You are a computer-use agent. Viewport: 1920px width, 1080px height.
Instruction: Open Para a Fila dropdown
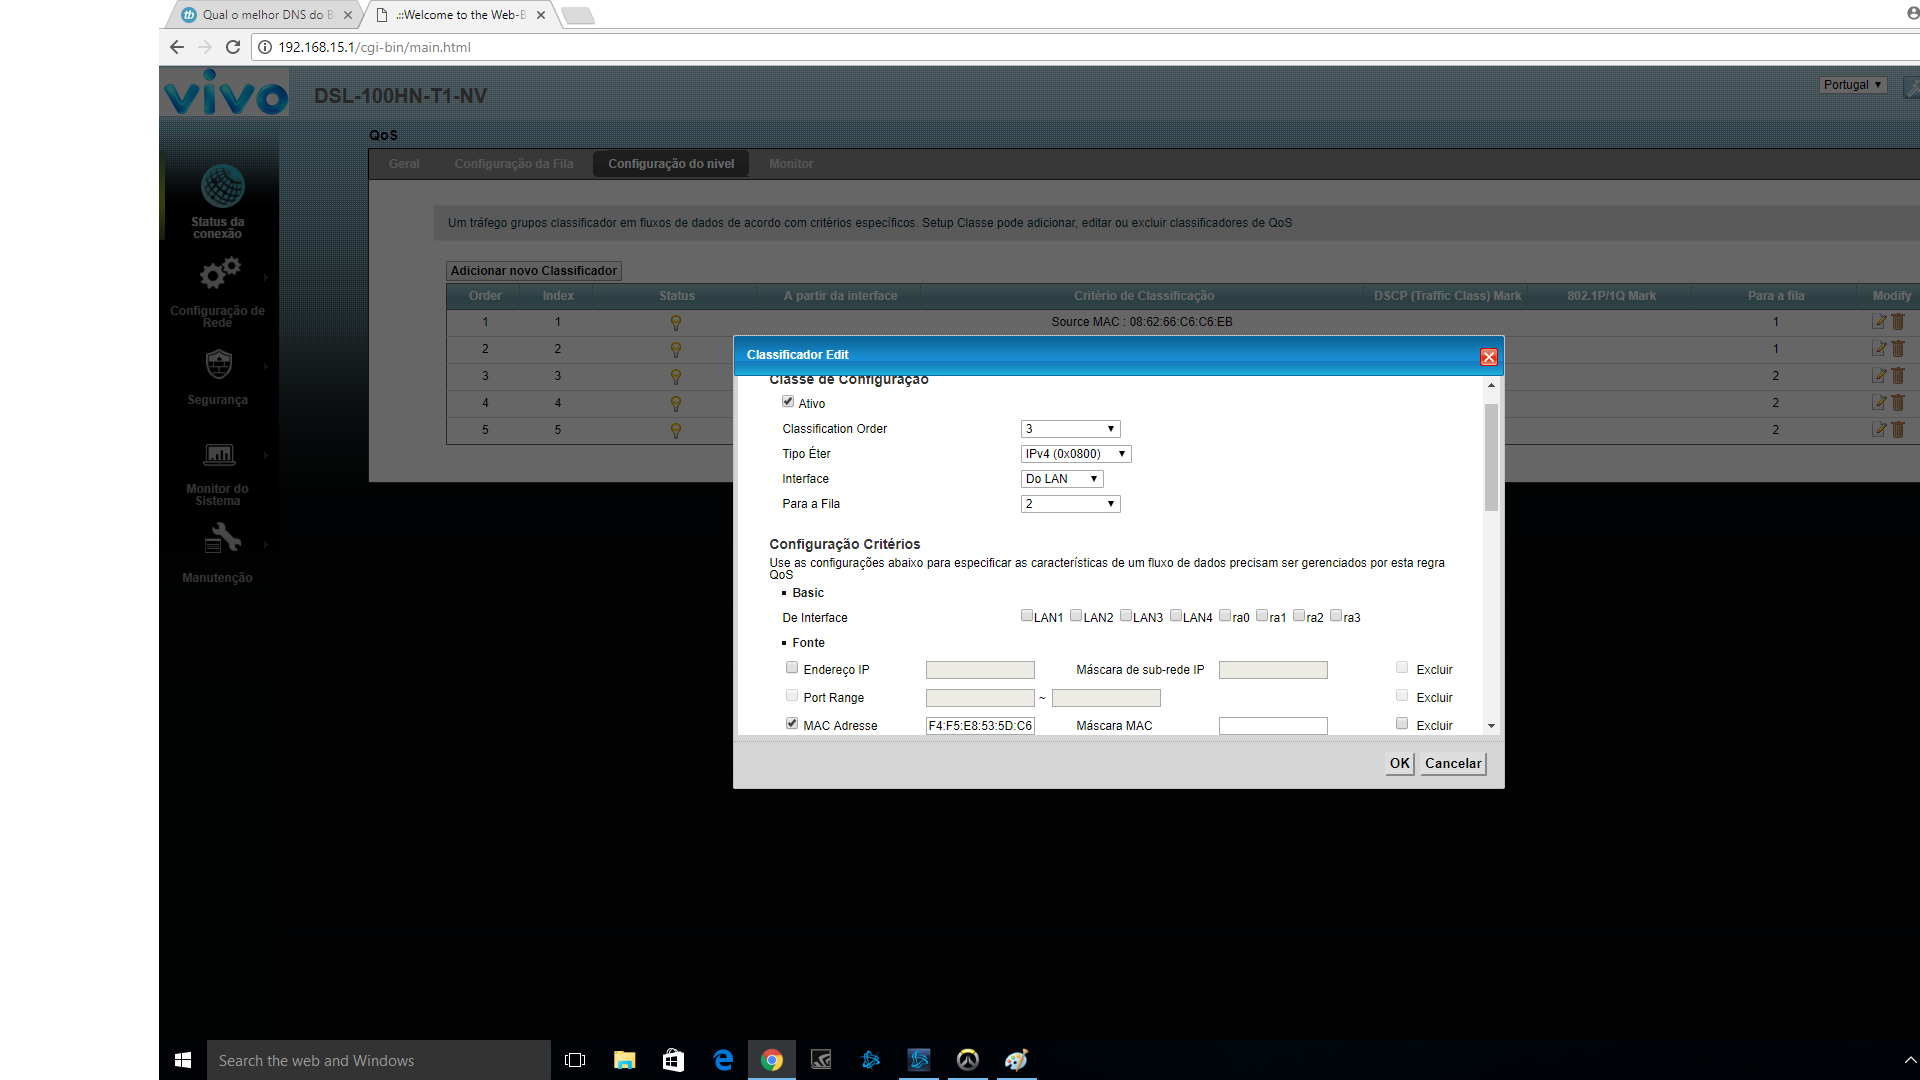(x=1070, y=504)
